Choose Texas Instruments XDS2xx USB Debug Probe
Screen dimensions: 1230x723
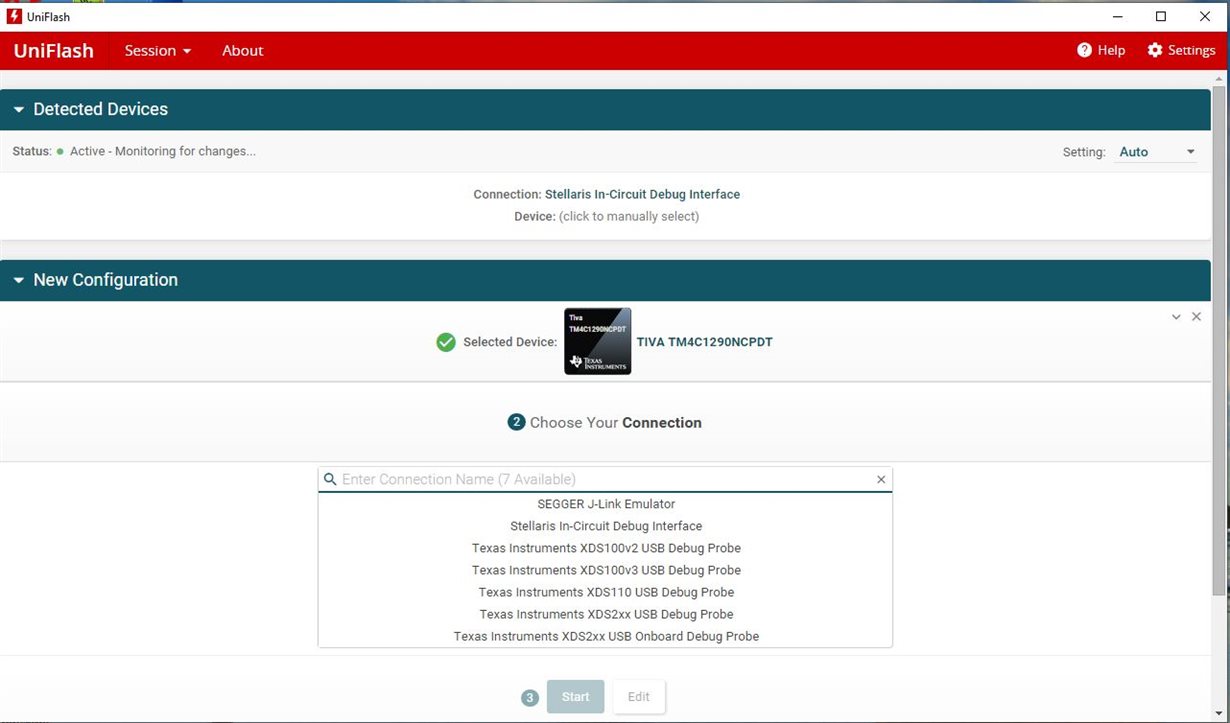point(606,614)
